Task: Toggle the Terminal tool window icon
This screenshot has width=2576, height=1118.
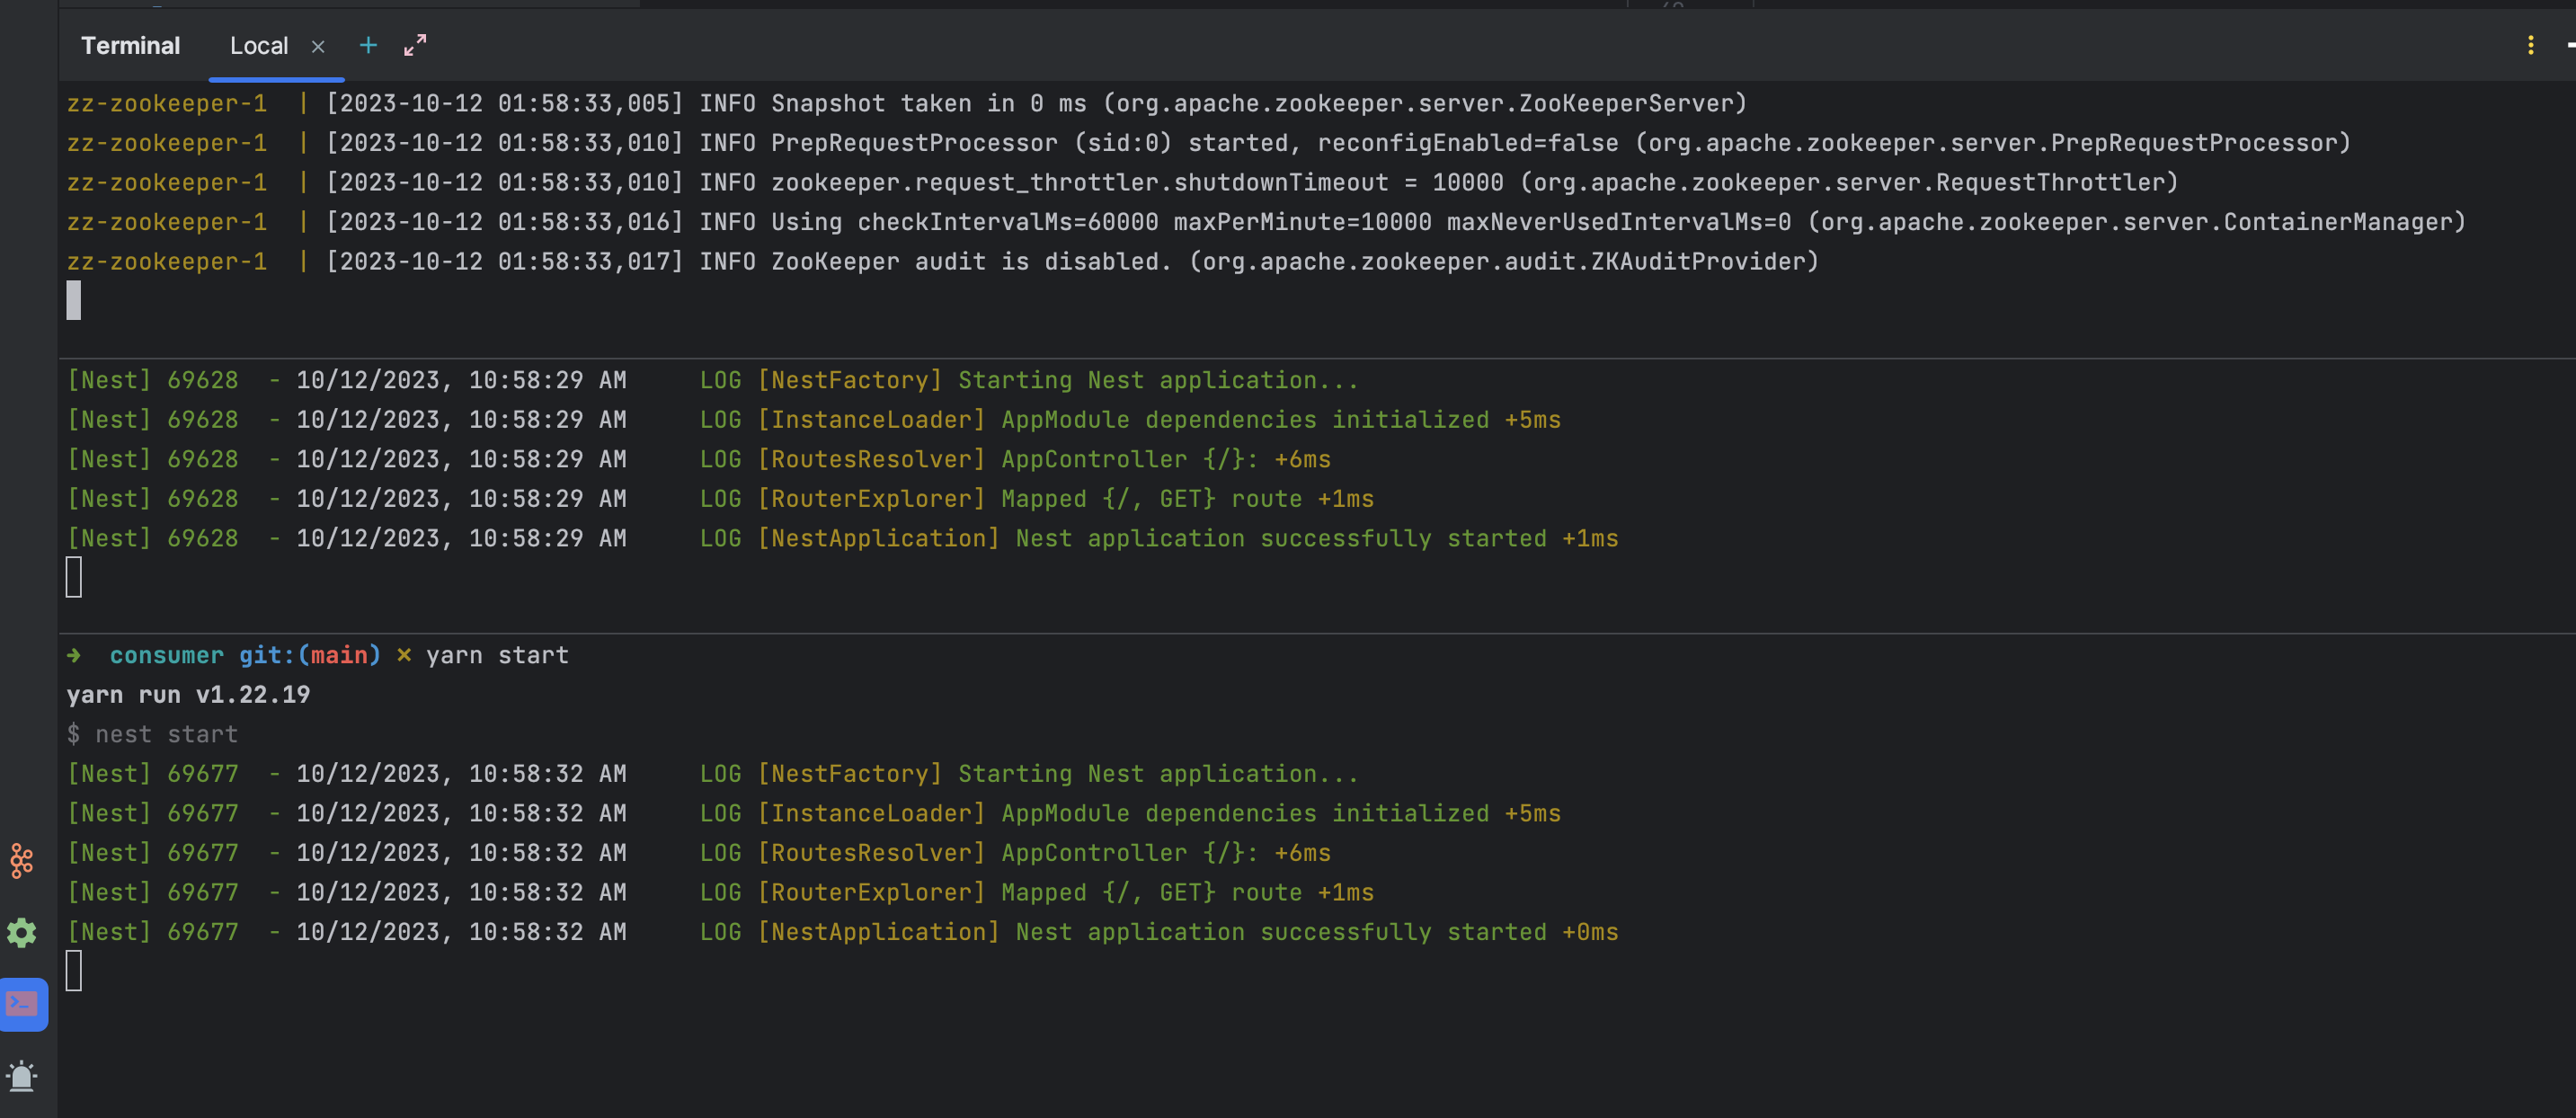Action: [23, 1003]
